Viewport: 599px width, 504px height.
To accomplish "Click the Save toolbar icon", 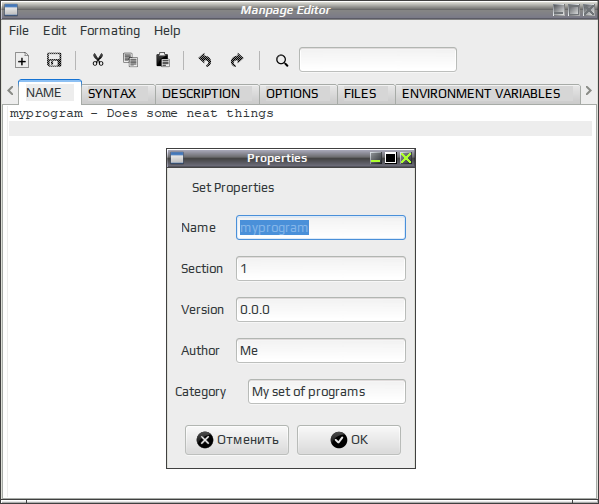I will click(x=54, y=60).
